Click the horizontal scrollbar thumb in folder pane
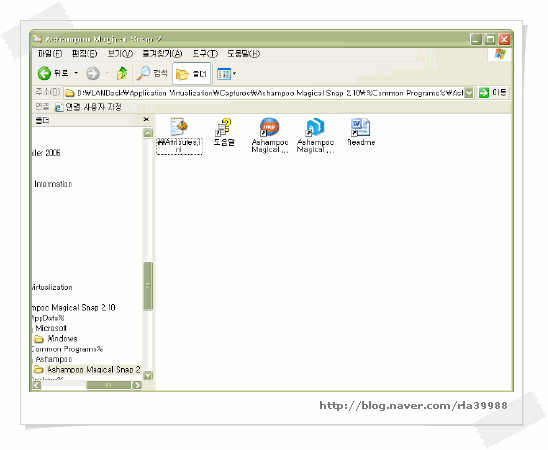The image size is (548, 450). tap(109, 385)
